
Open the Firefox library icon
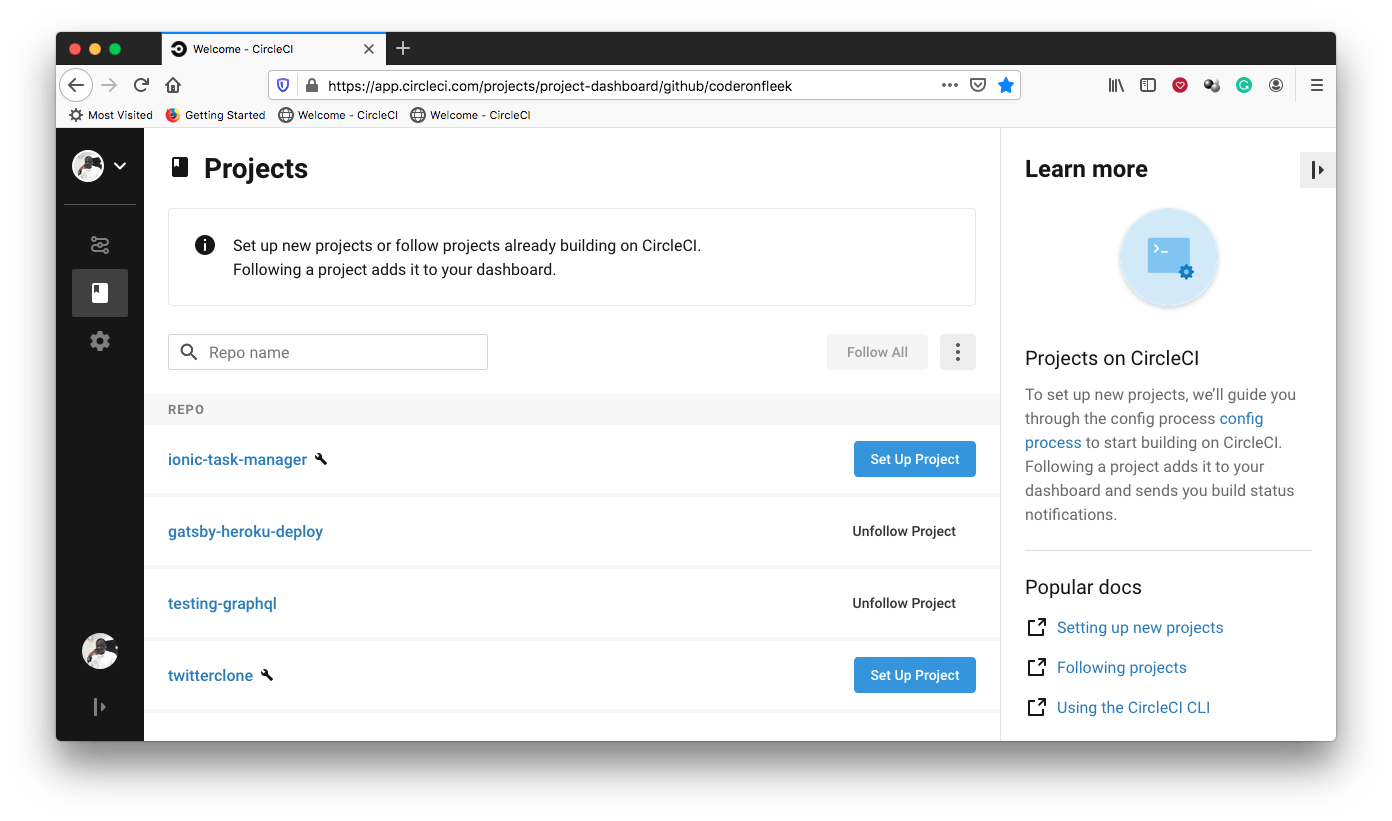[x=1116, y=85]
